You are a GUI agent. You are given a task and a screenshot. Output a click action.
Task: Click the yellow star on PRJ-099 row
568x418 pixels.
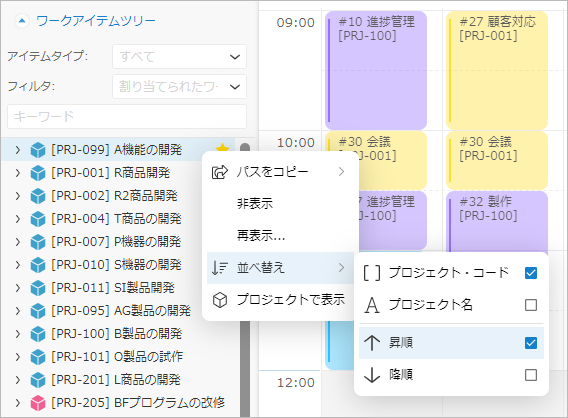[x=222, y=148]
